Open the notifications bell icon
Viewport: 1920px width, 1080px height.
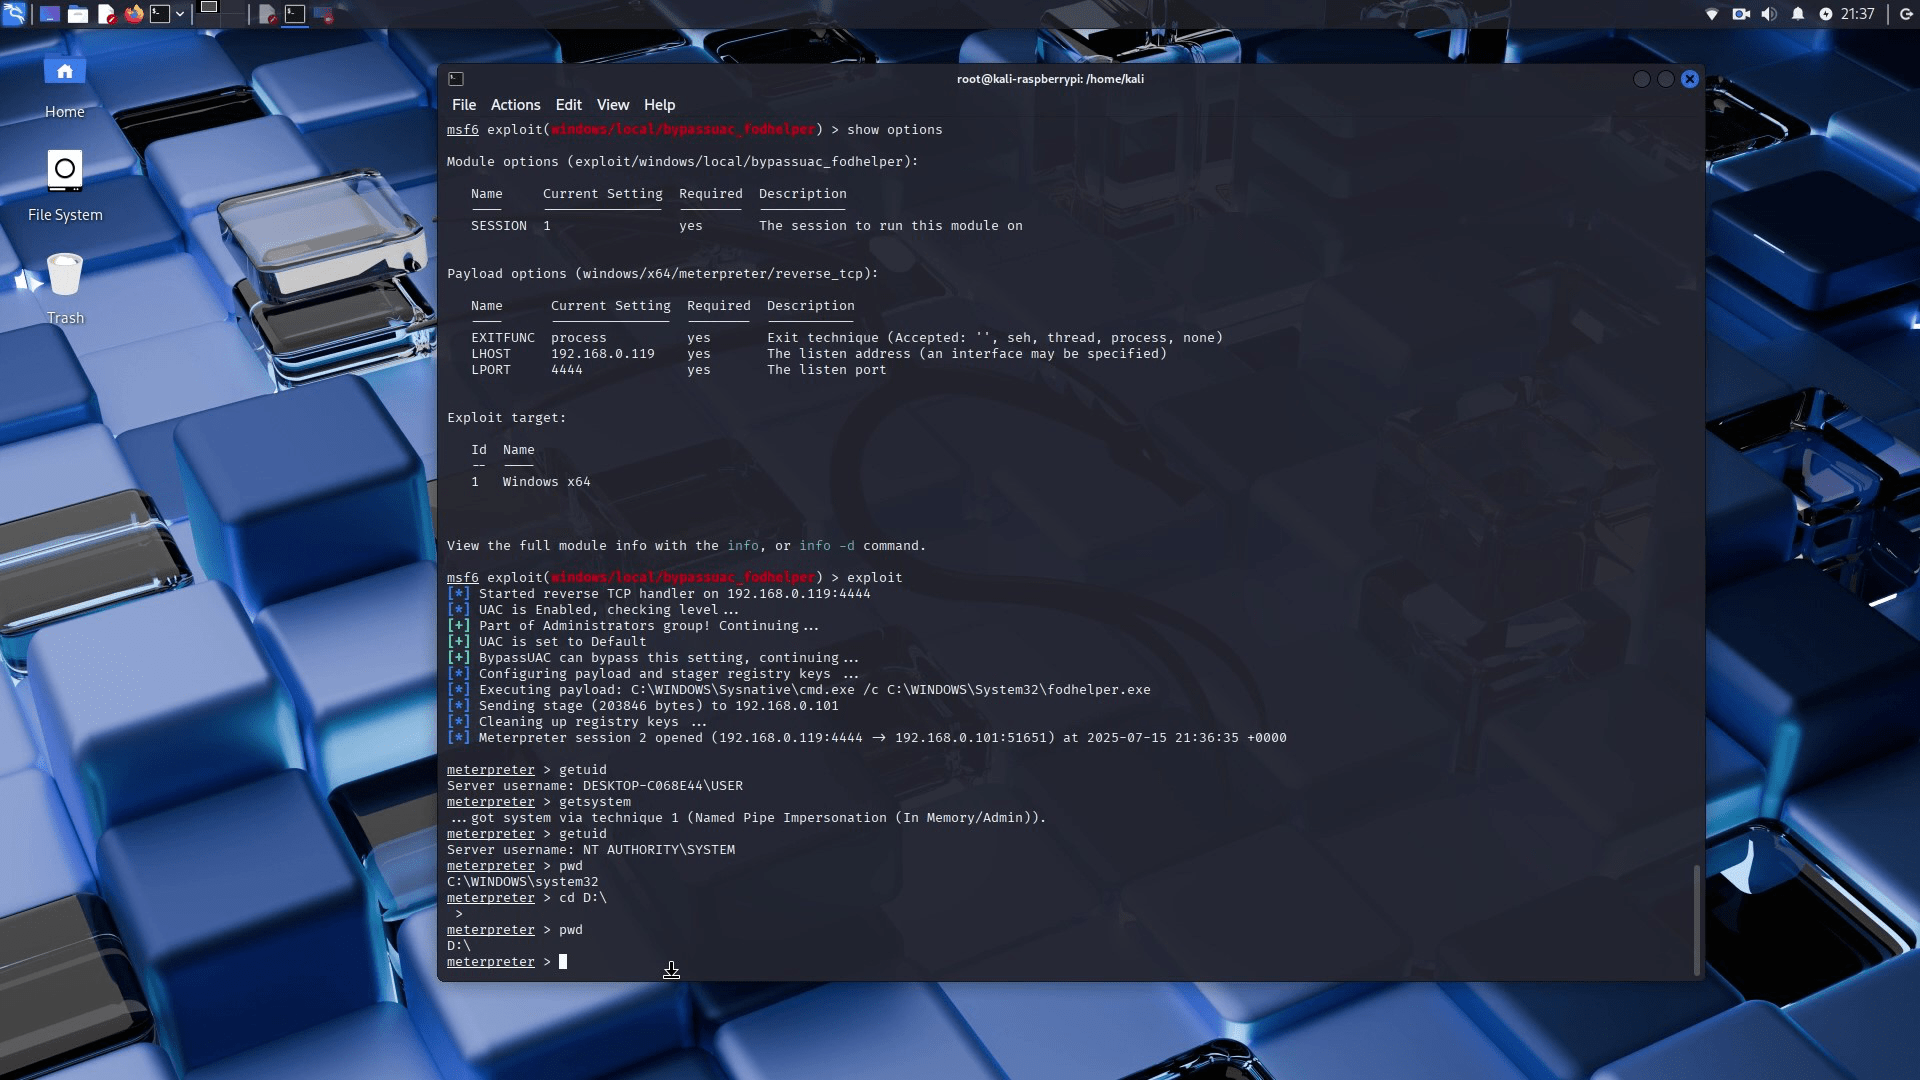[1798, 14]
